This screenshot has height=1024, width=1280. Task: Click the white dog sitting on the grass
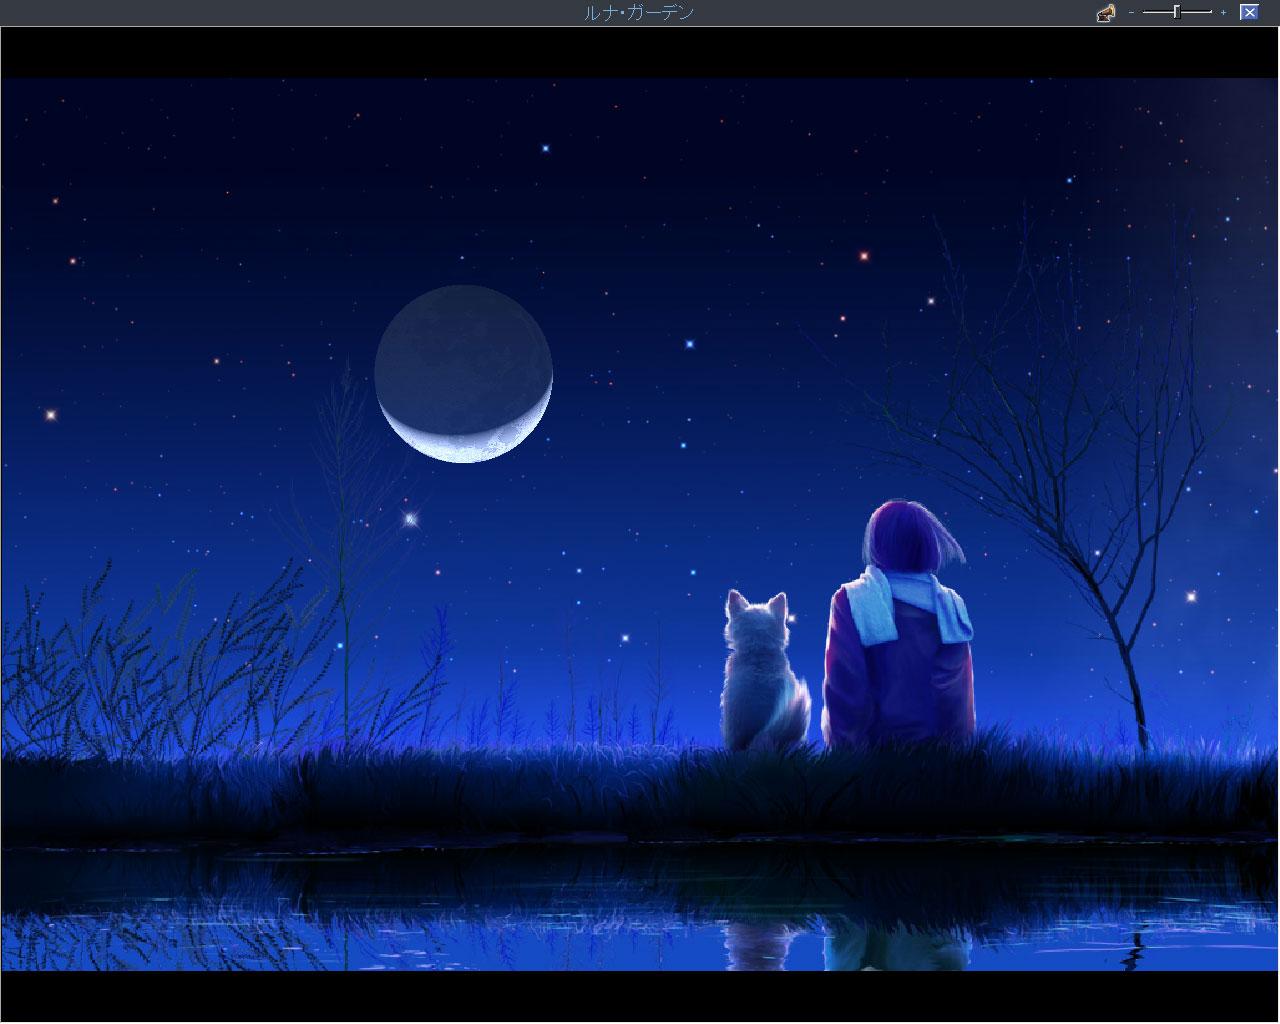[766, 671]
